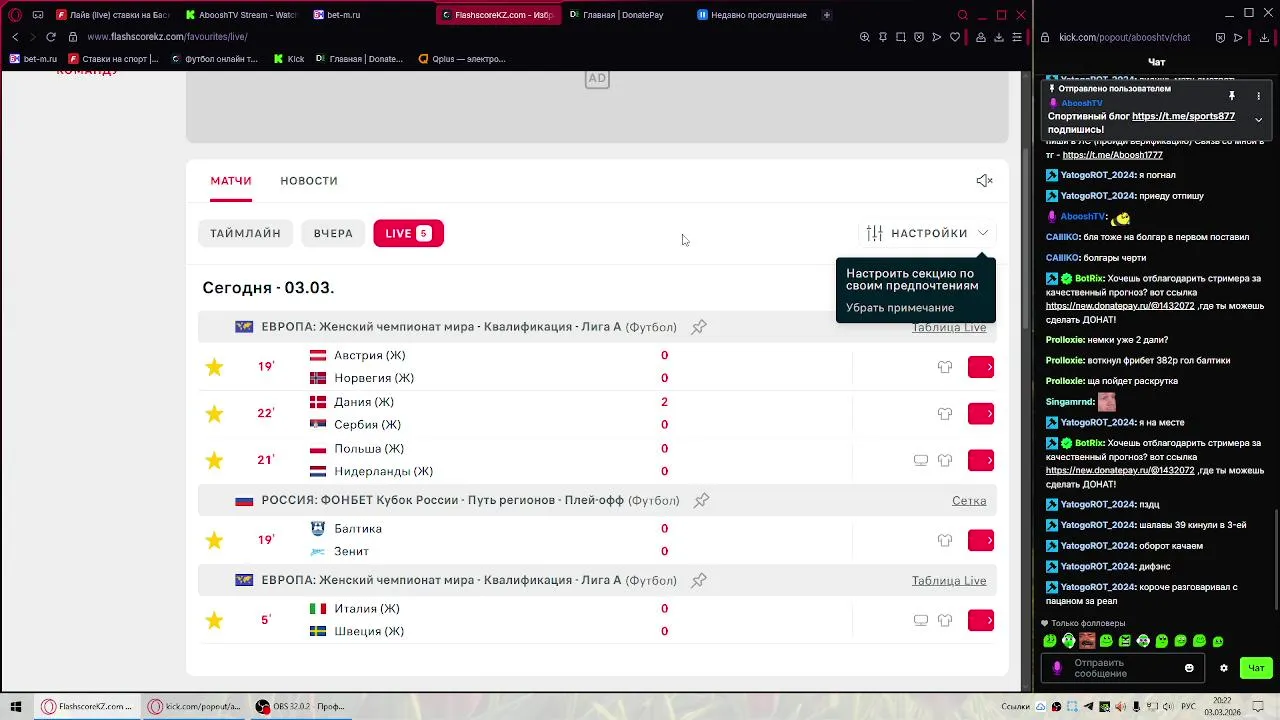1280x720 pixels.
Task: Open Сетка link for Кубок России
Action: click(x=969, y=500)
